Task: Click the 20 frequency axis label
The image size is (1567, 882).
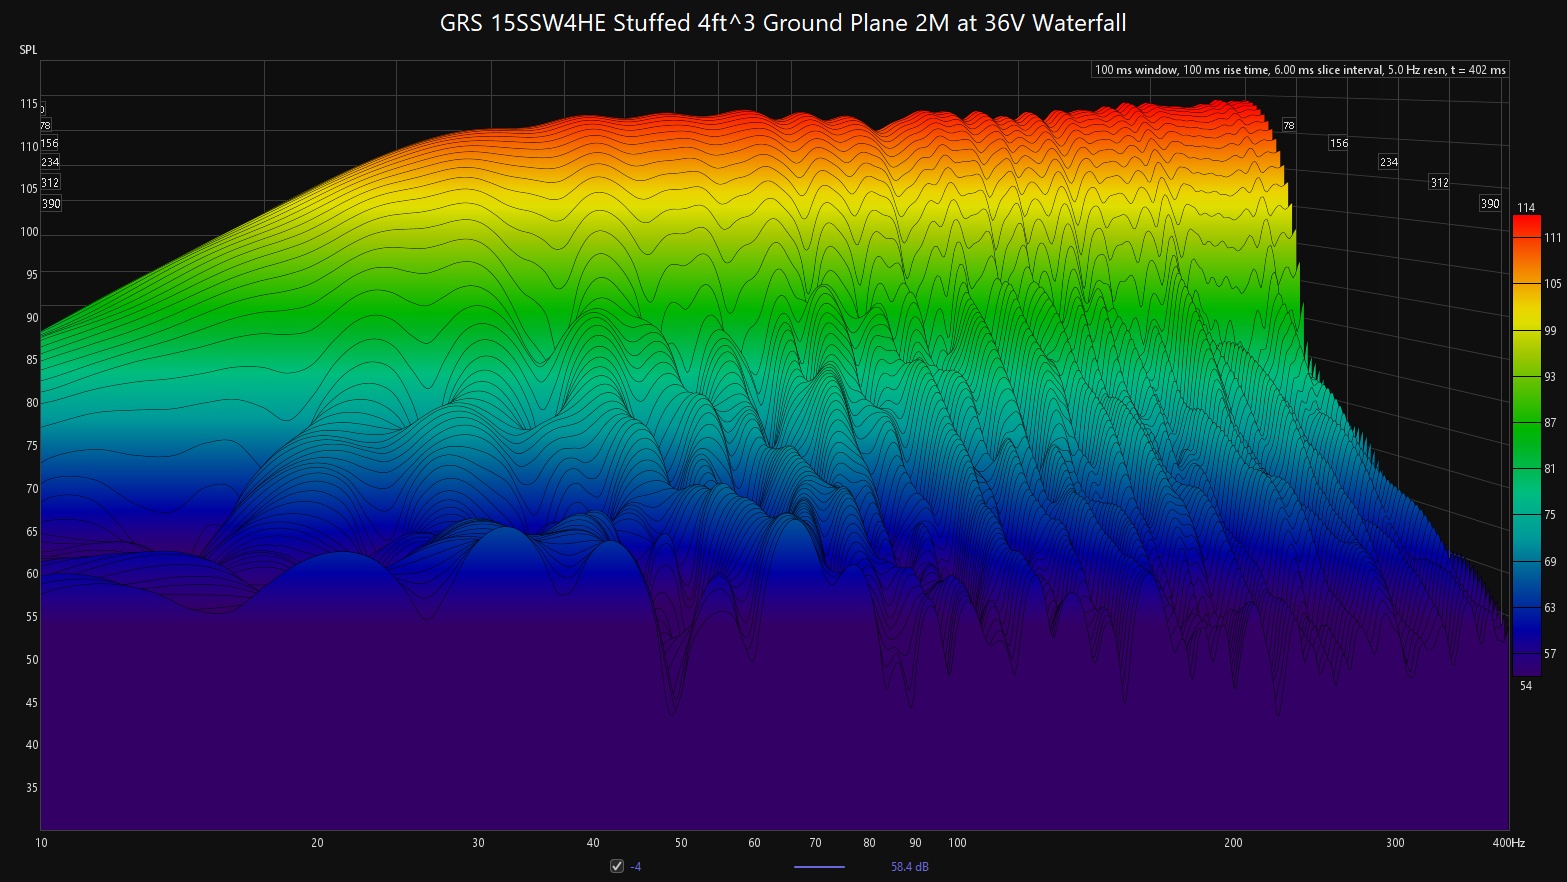Action: [x=317, y=843]
